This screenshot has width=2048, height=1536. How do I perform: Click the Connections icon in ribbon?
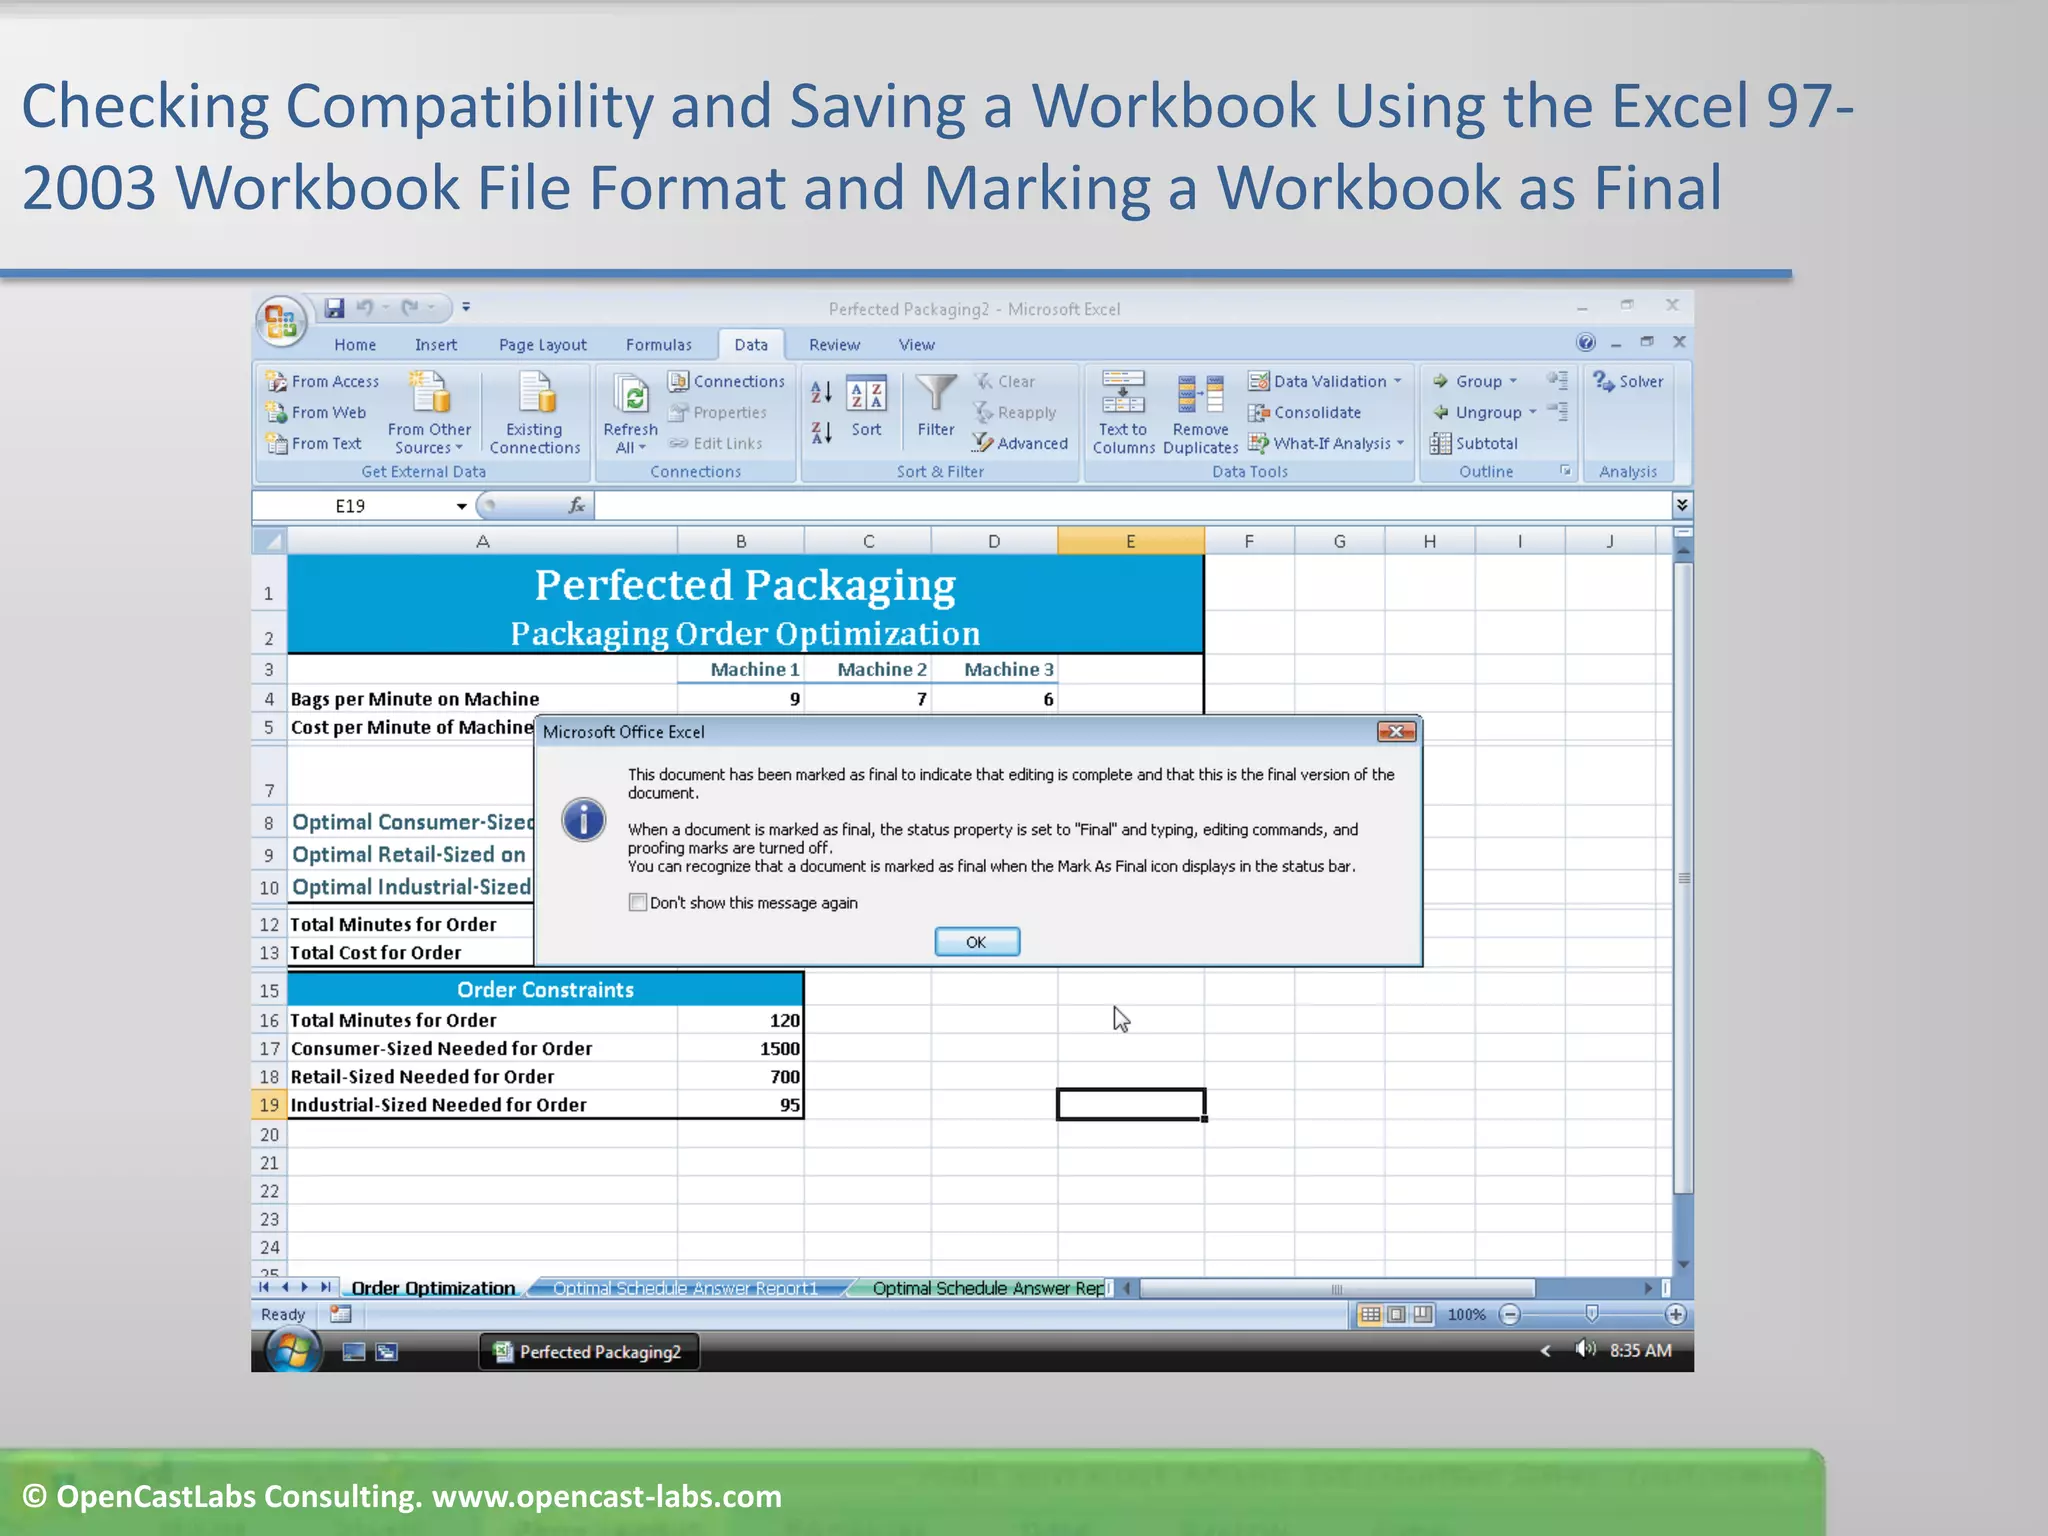point(678,381)
